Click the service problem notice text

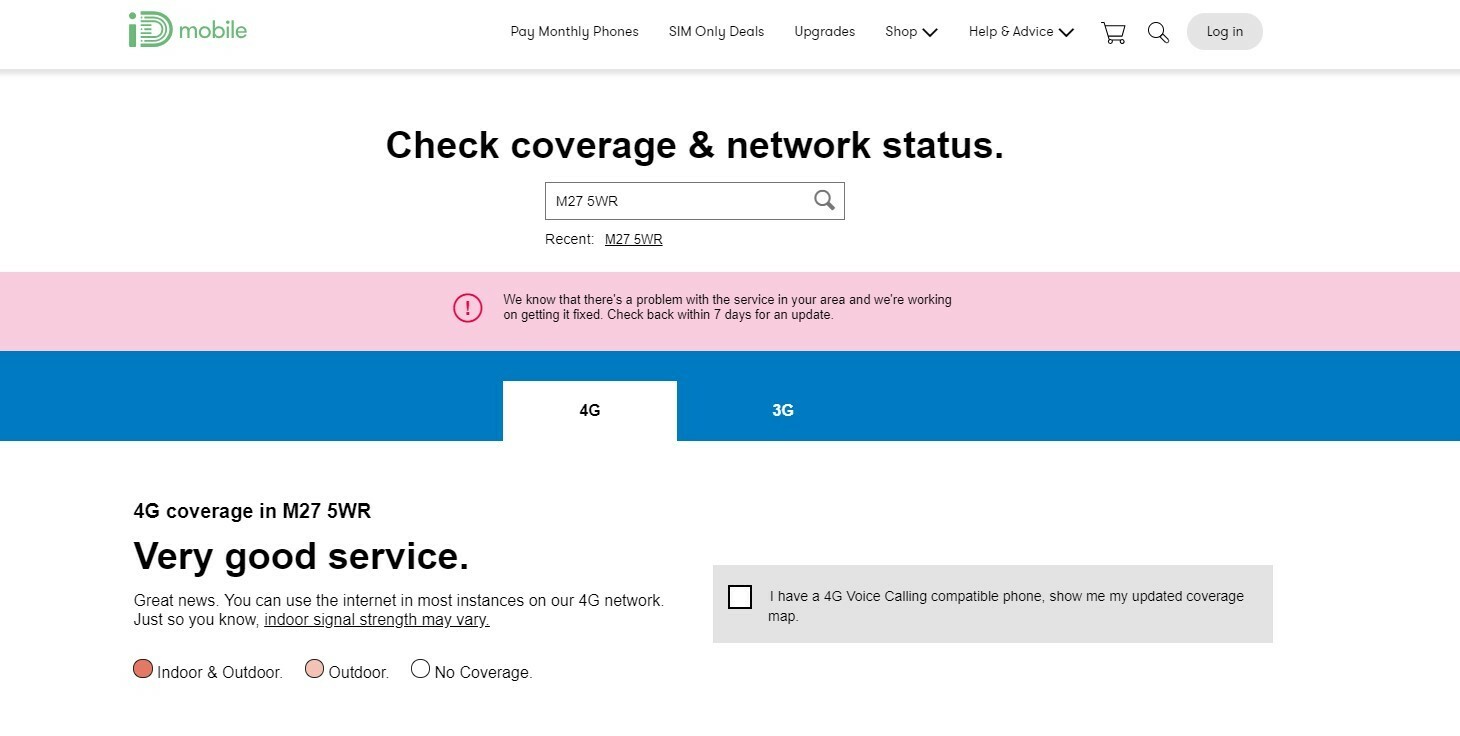point(727,307)
